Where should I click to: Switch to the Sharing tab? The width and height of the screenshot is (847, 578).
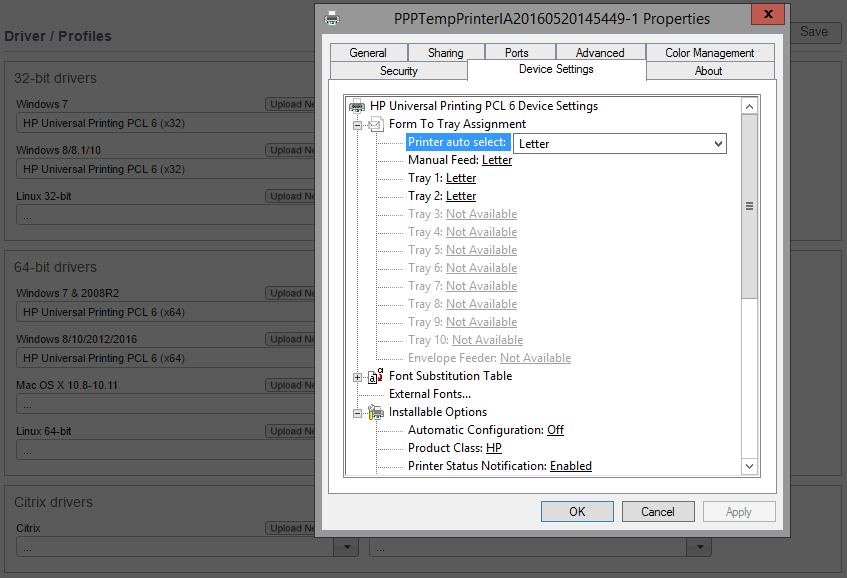tap(446, 52)
